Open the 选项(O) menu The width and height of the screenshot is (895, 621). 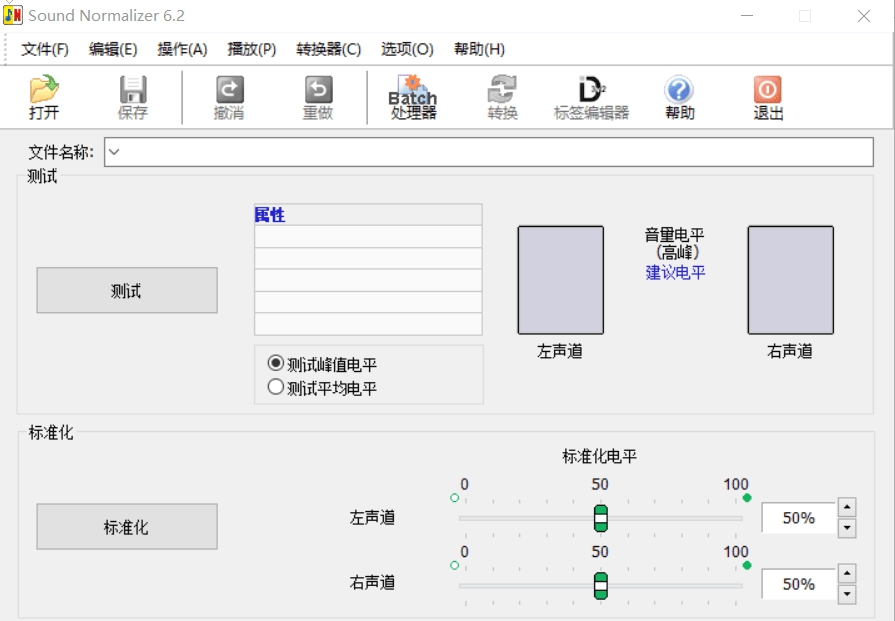tap(404, 48)
